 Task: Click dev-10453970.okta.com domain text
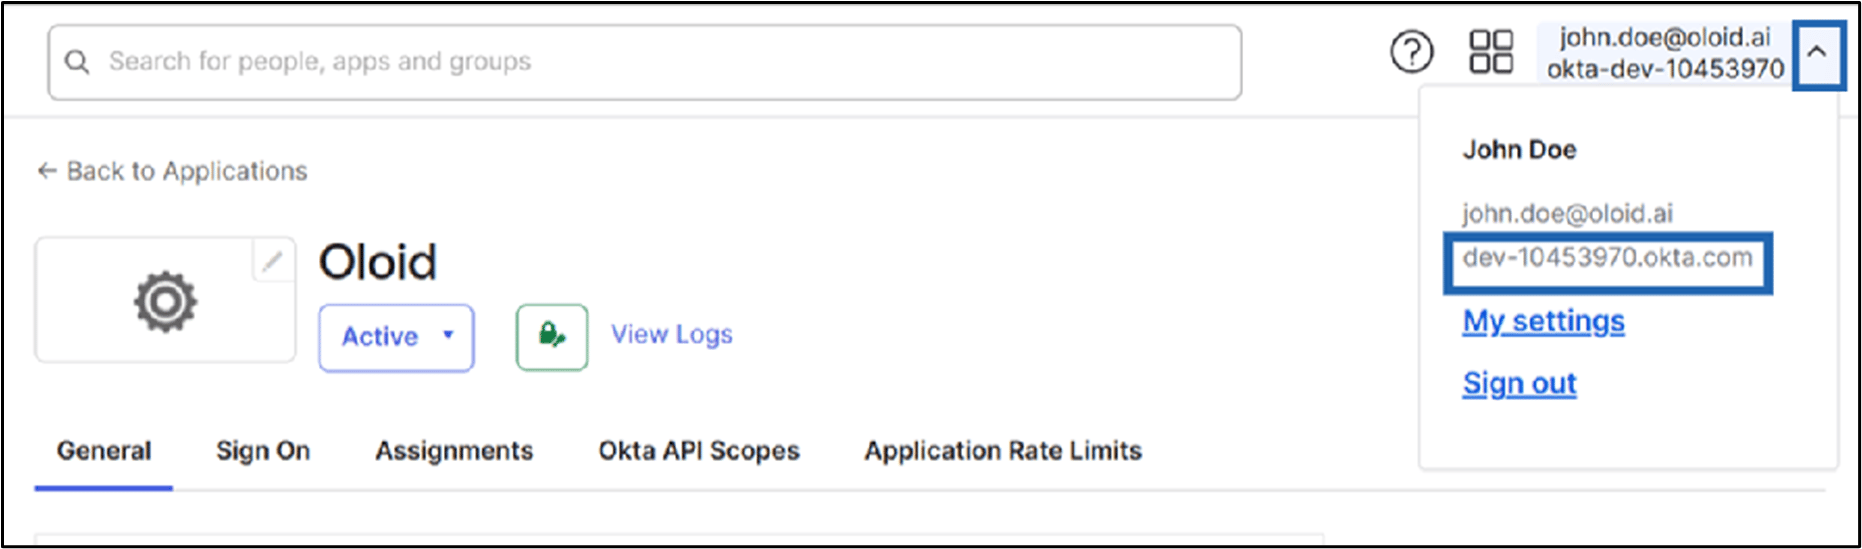click(x=1607, y=258)
